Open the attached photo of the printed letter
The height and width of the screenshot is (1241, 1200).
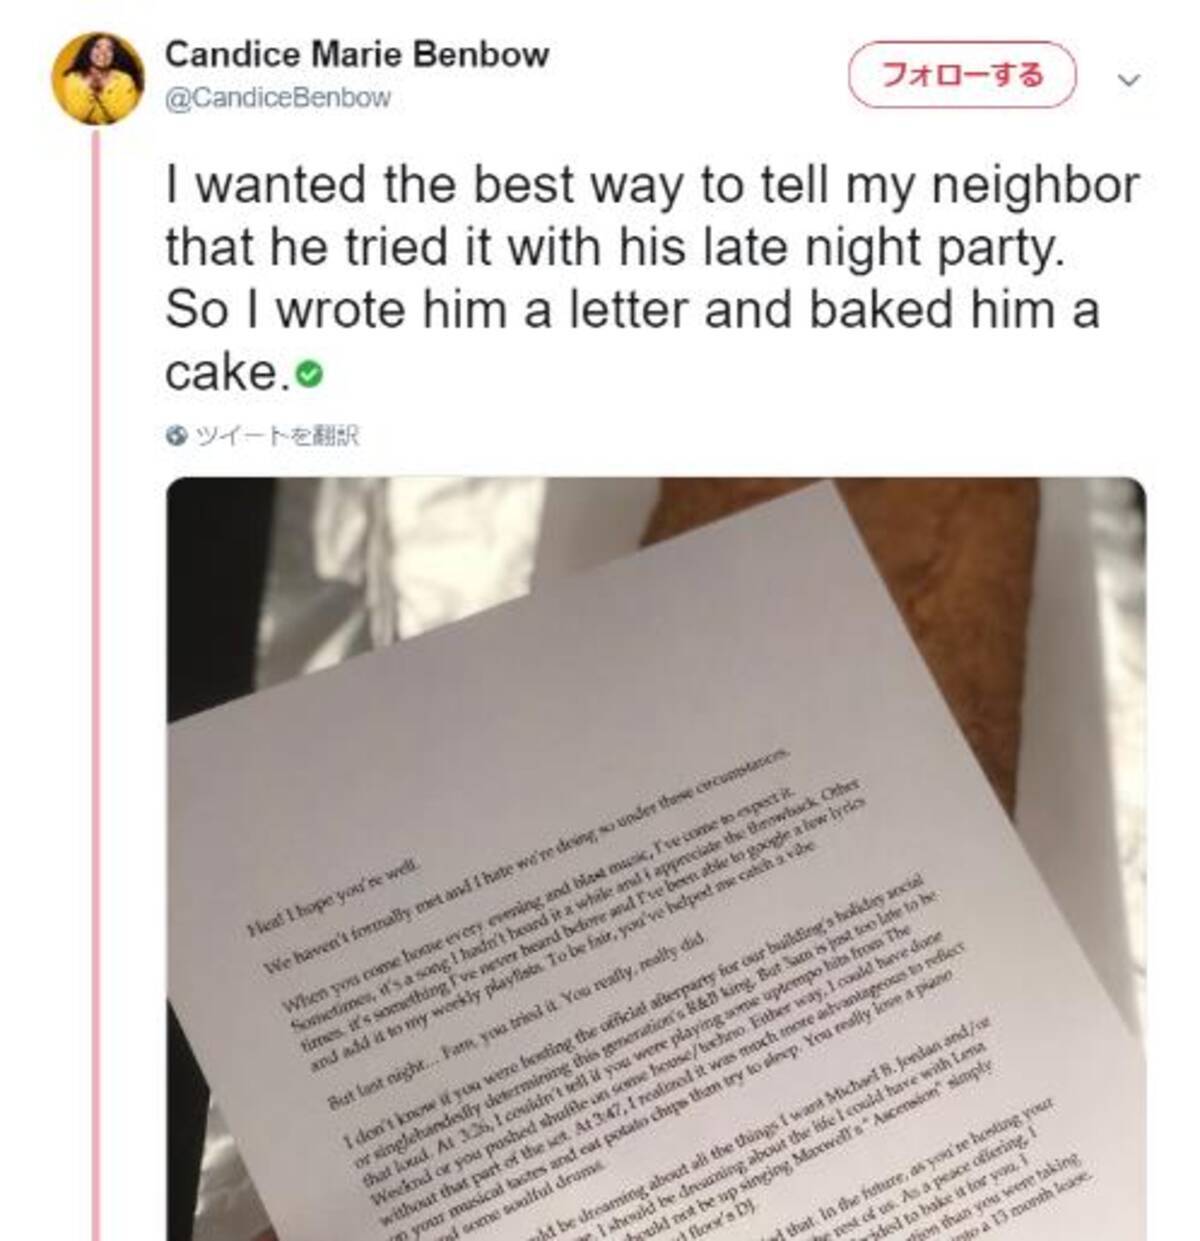click(x=656, y=859)
